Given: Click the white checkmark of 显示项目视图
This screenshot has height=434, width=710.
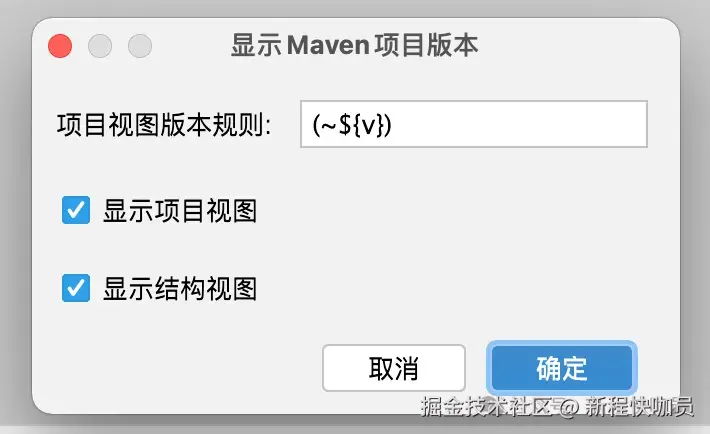Looking at the screenshot, I should pyautogui.click(x=76, y=210).
